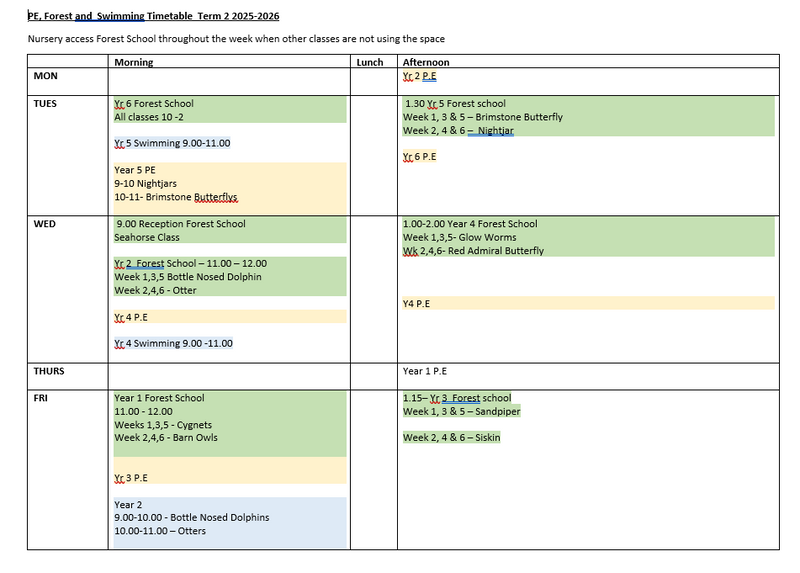The height and width of the screenshot is (573, 800).
Task: Click the Yr 6 P.E entry on Tuesday
Action: click(x=420, y=157)
